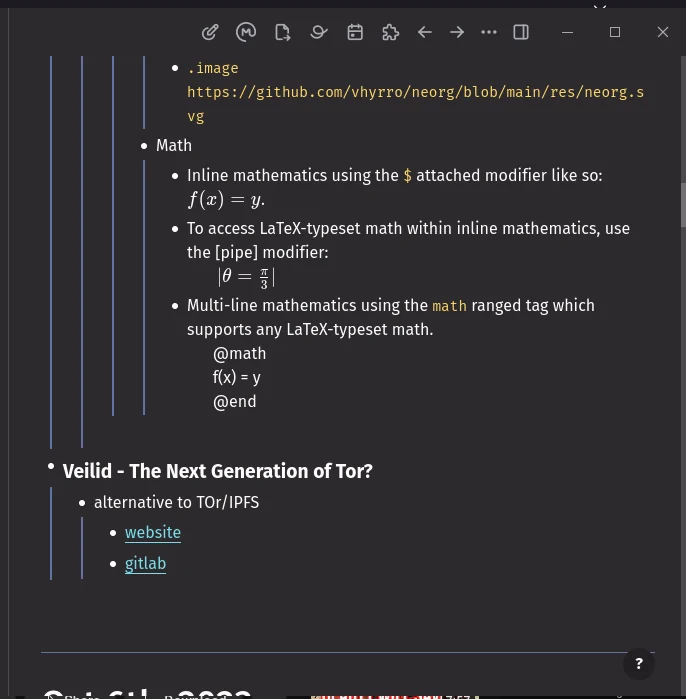Click the @end line
686x699 pixels.
click(234, 402)
